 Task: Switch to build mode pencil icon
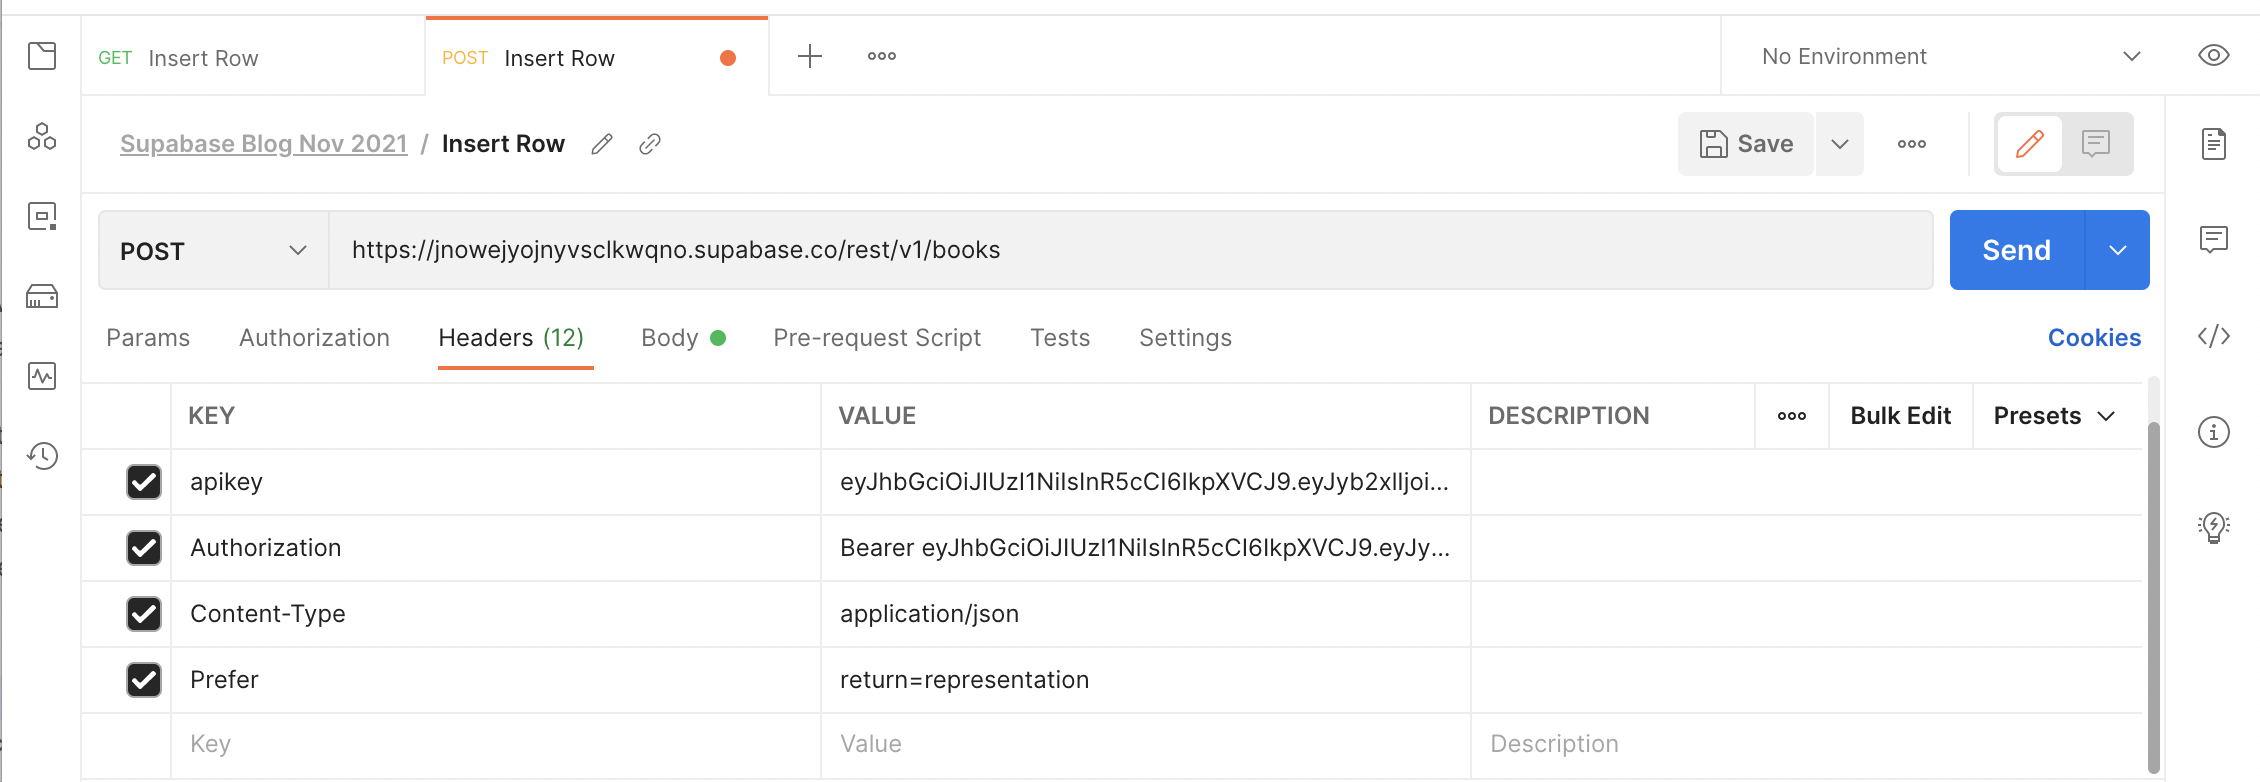[x=2030, y=144]
